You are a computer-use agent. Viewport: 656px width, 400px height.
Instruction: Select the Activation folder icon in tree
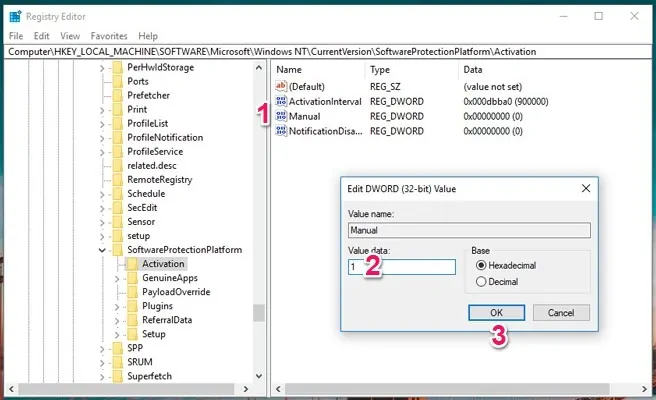coord(132,263)
